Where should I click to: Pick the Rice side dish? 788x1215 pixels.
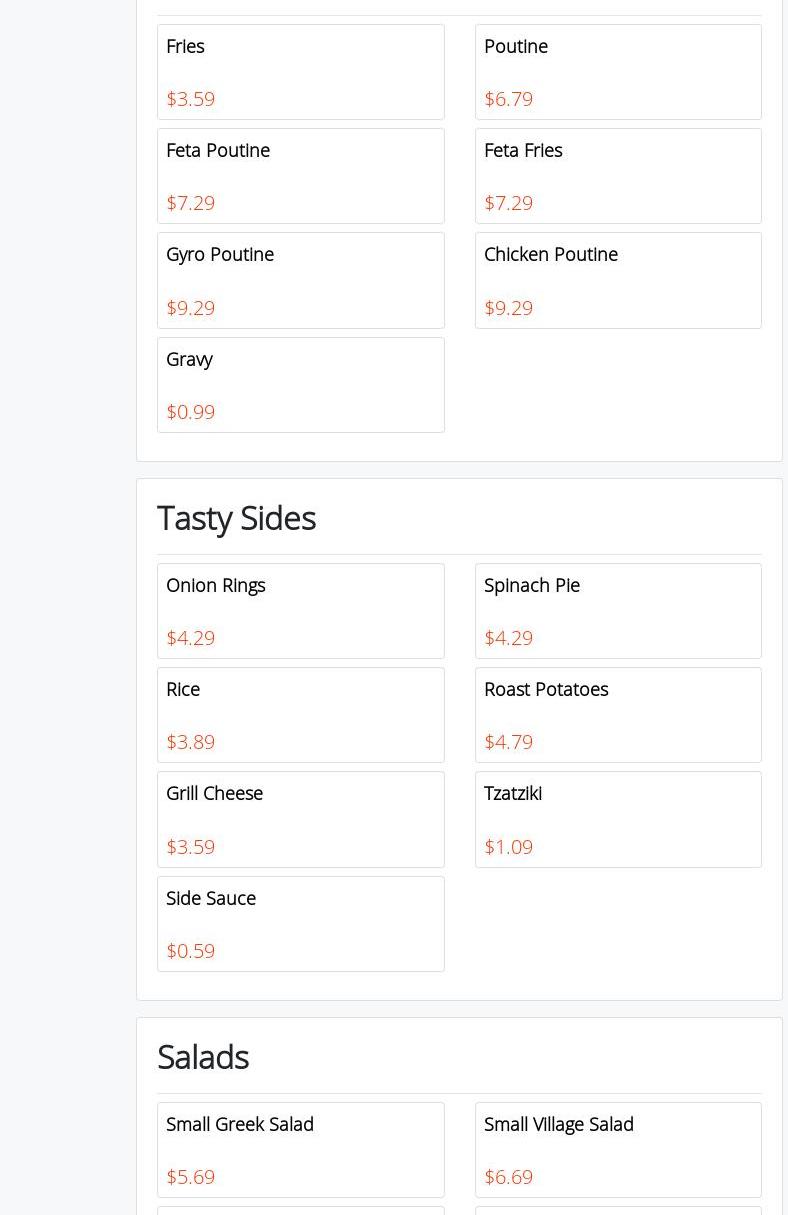(x=300, y=715)
